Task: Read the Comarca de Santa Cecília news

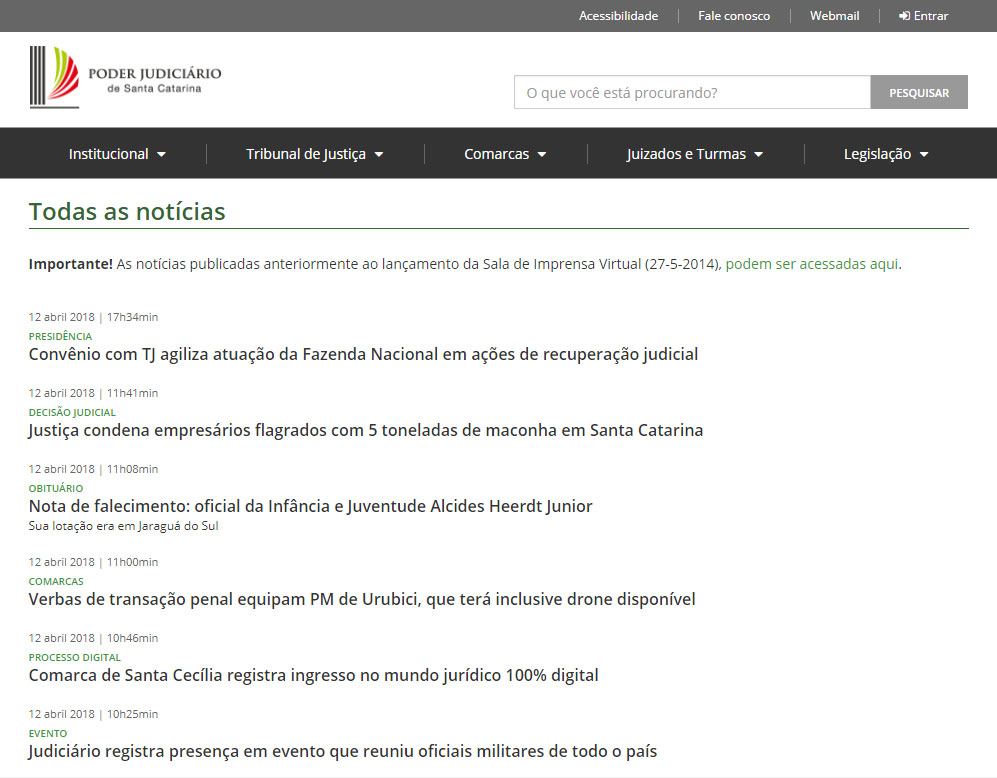Action: (x=313, y=675)
